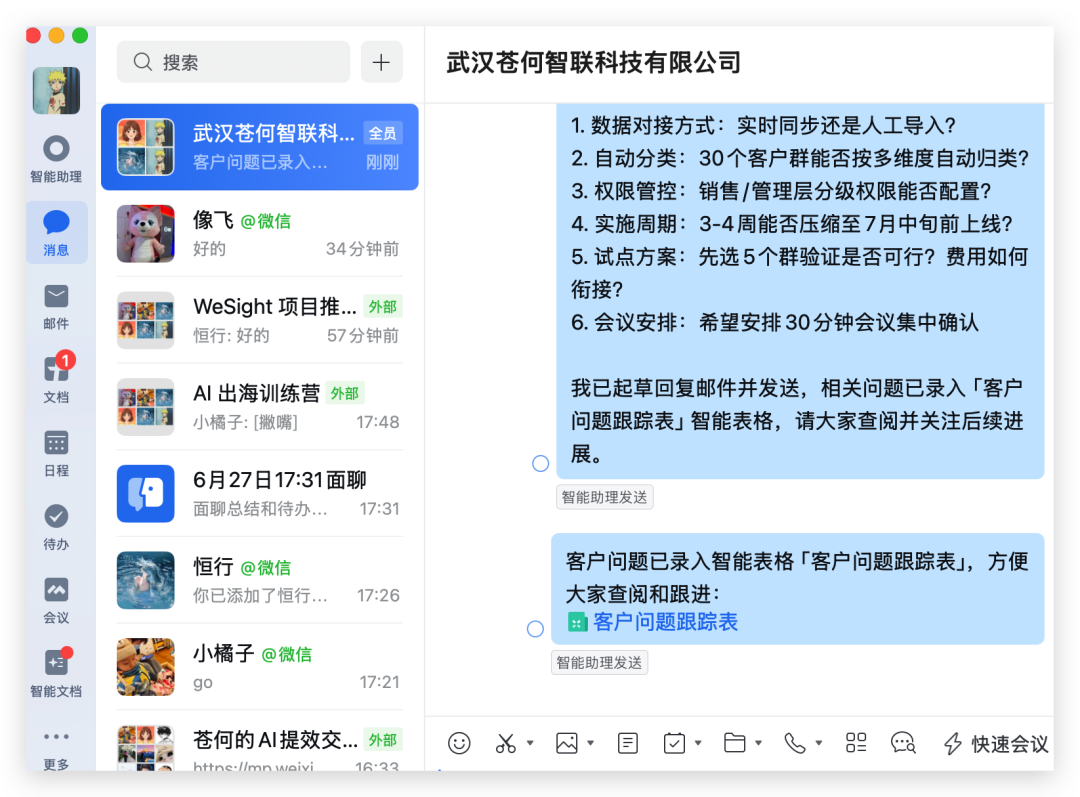Click the 外部 tag on WeSight chat

382,307
